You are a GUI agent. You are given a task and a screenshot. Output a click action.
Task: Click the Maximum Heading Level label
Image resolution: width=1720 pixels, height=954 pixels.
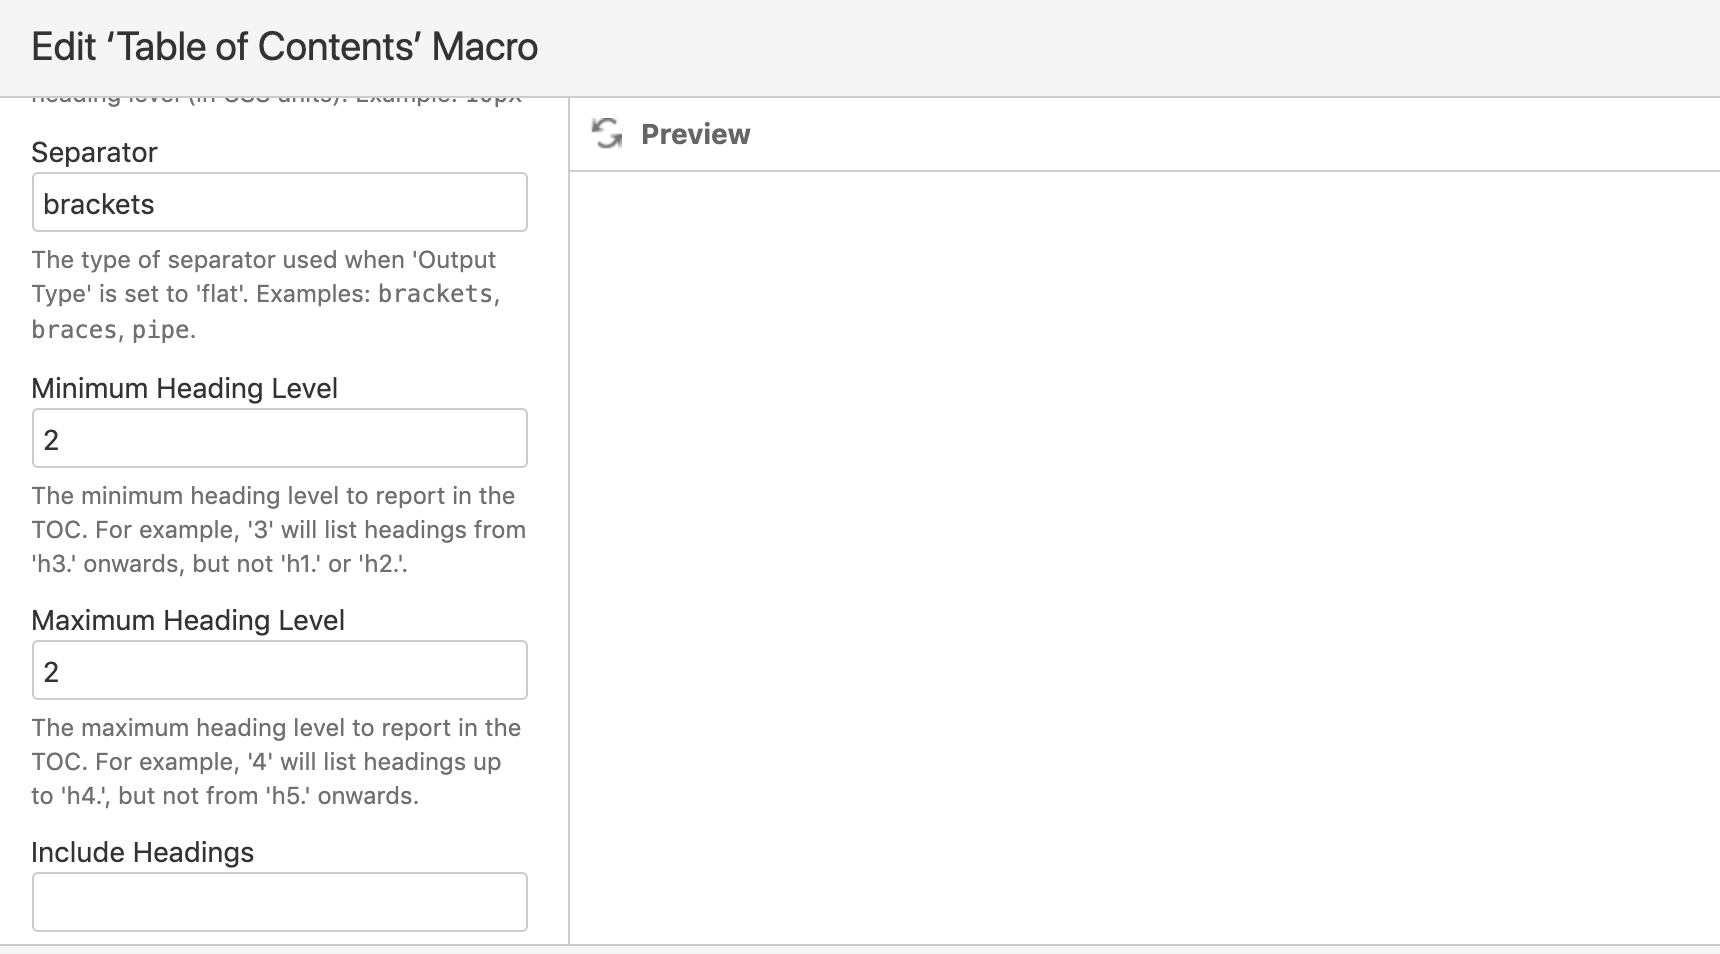point(188,620)
